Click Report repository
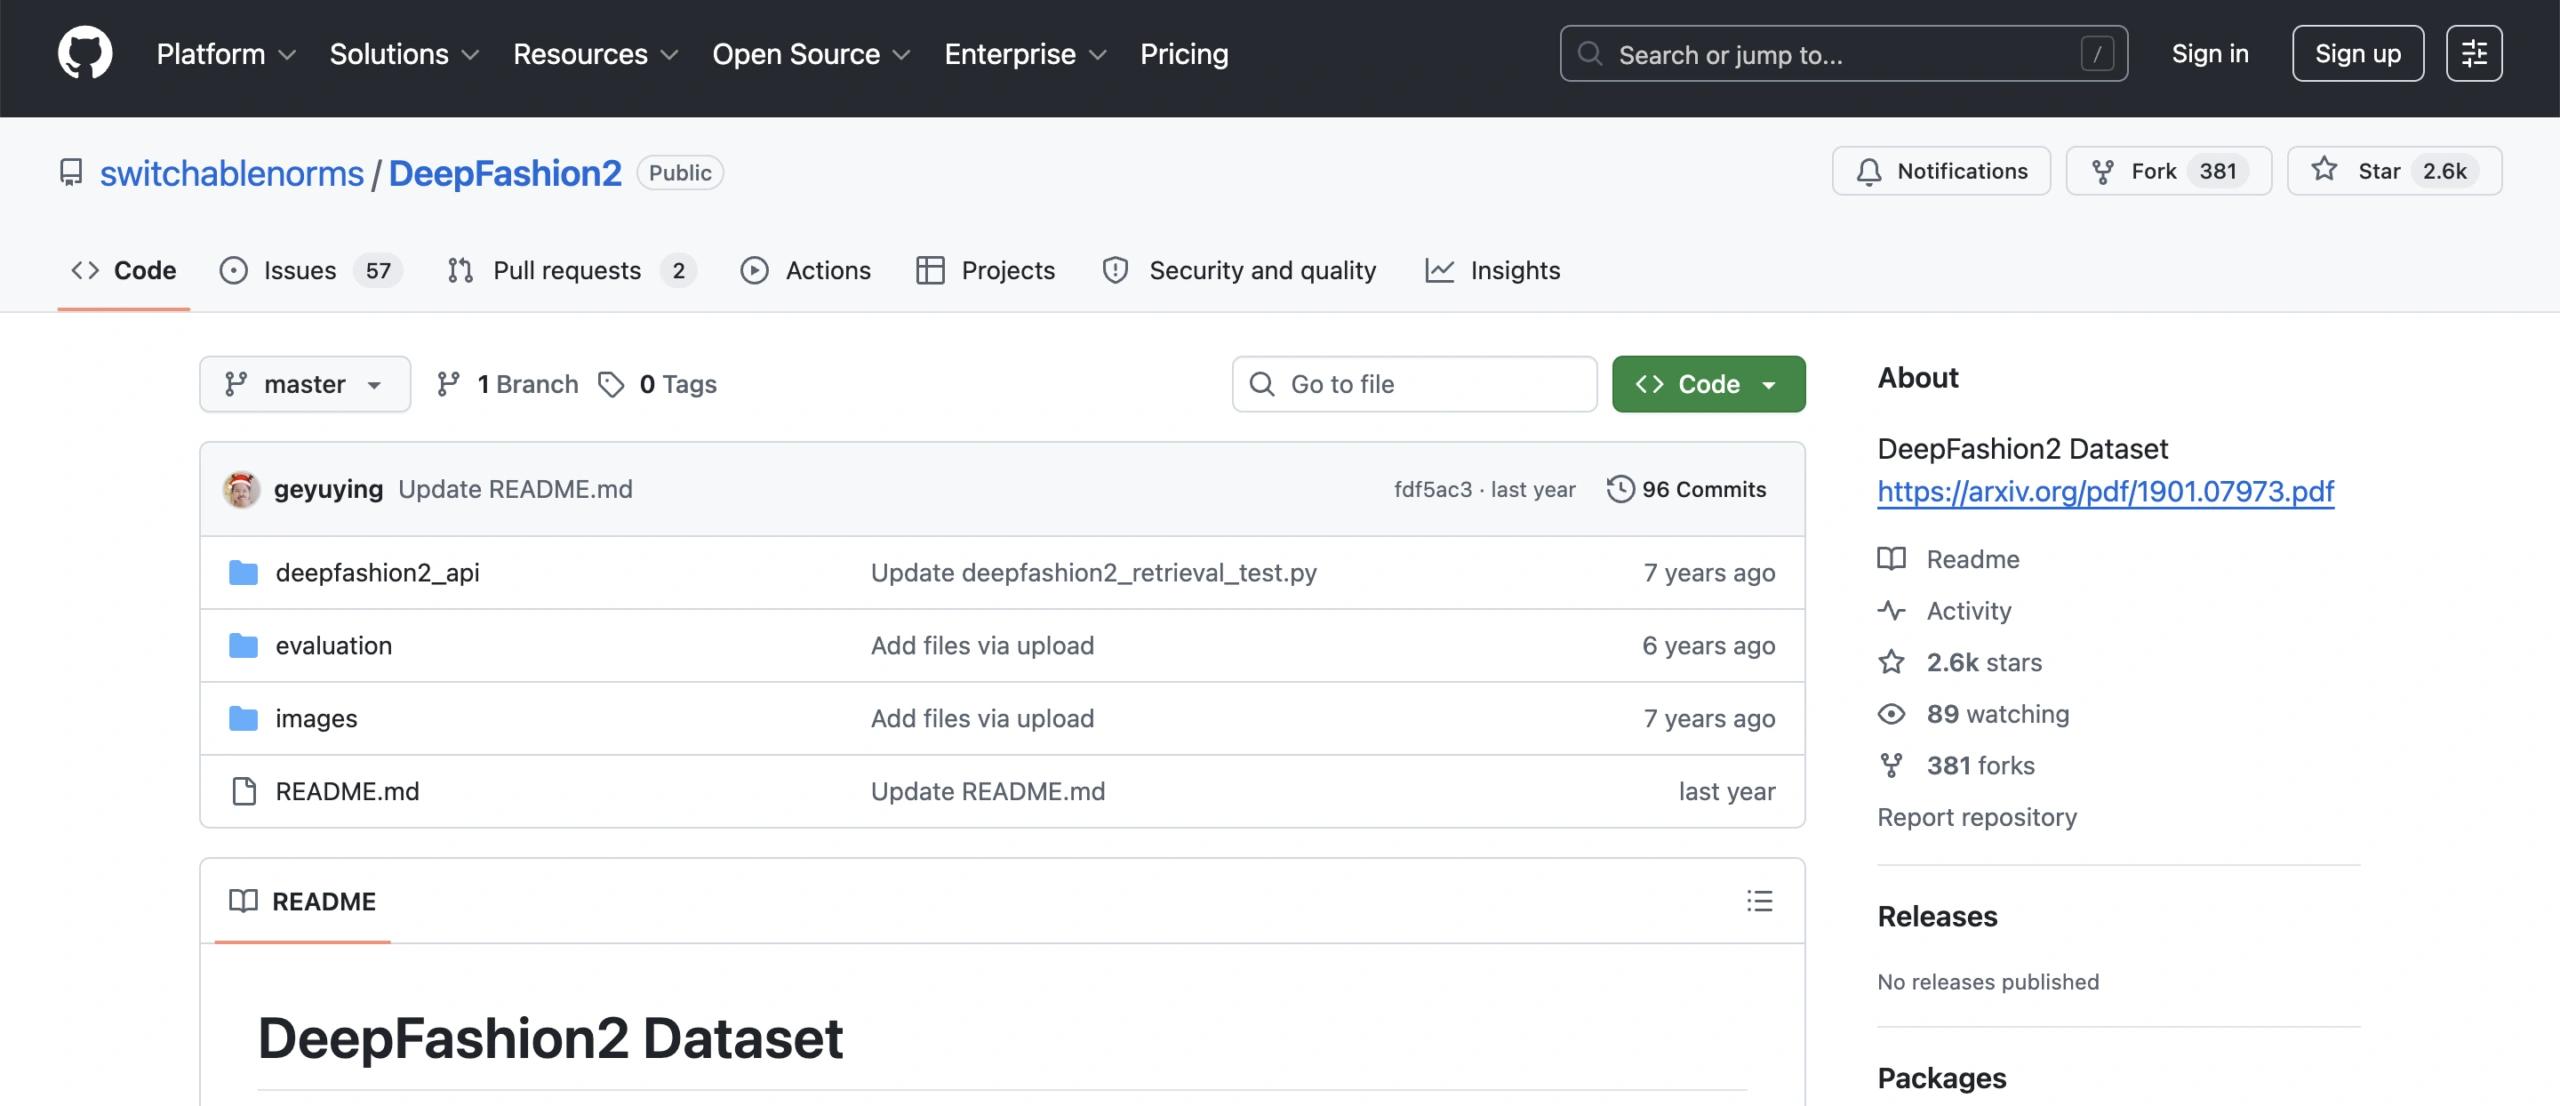 click(x=1977, y=817)
